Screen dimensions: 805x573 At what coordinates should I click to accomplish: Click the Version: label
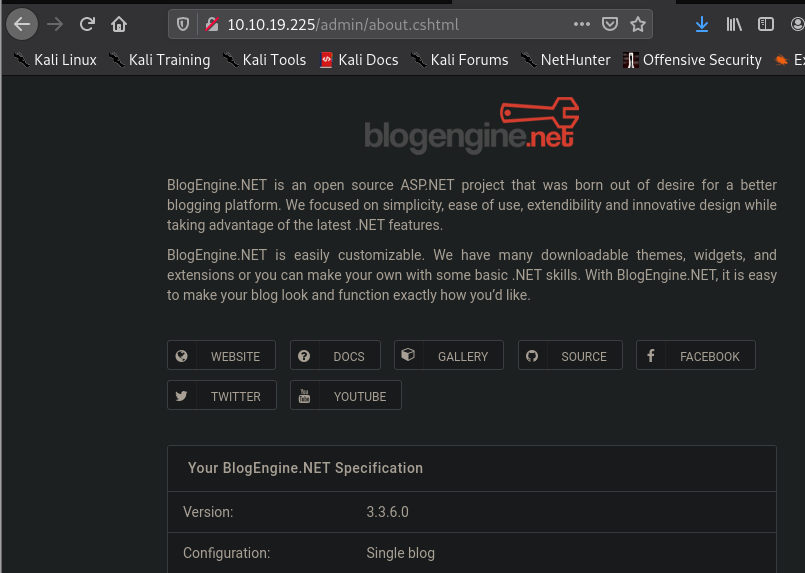(208, 512)
